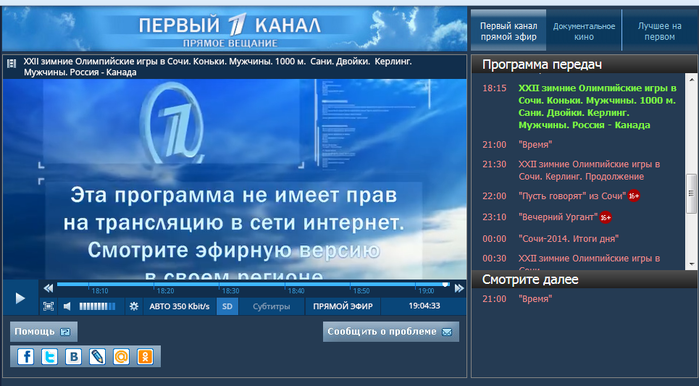The height and width of the screenshot is (386, 699).
Task: Share on Mail.ru @ icon
Action: (121, 357)
